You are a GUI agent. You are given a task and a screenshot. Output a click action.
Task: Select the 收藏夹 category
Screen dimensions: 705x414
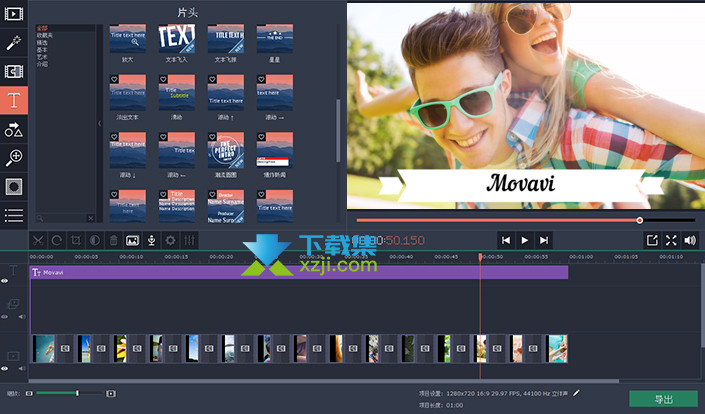45,35
